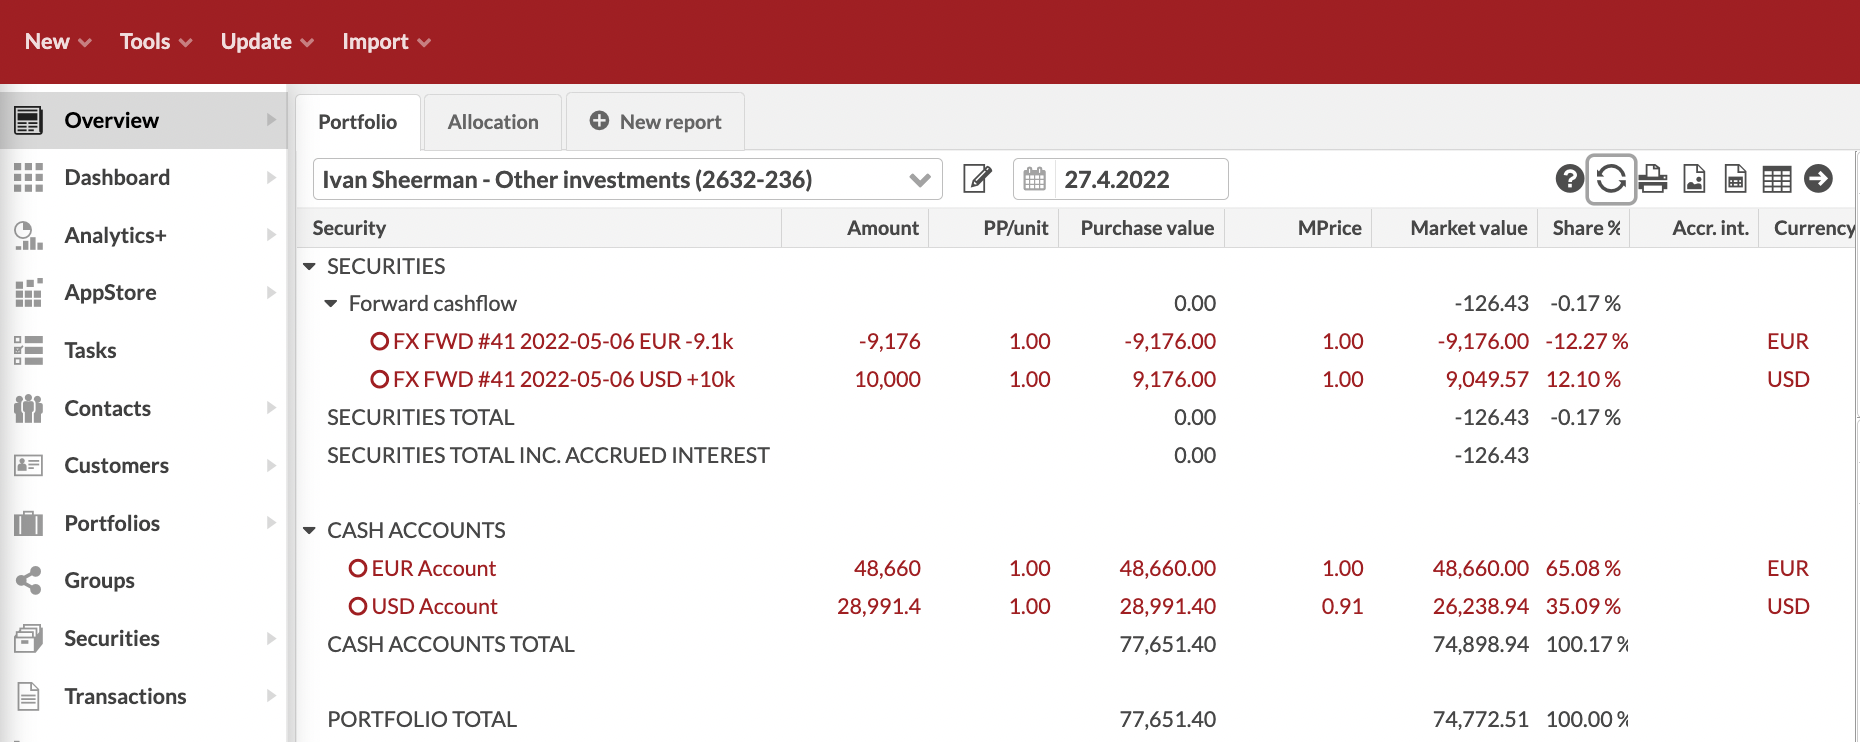Open the USD Account link

[434, 606]
